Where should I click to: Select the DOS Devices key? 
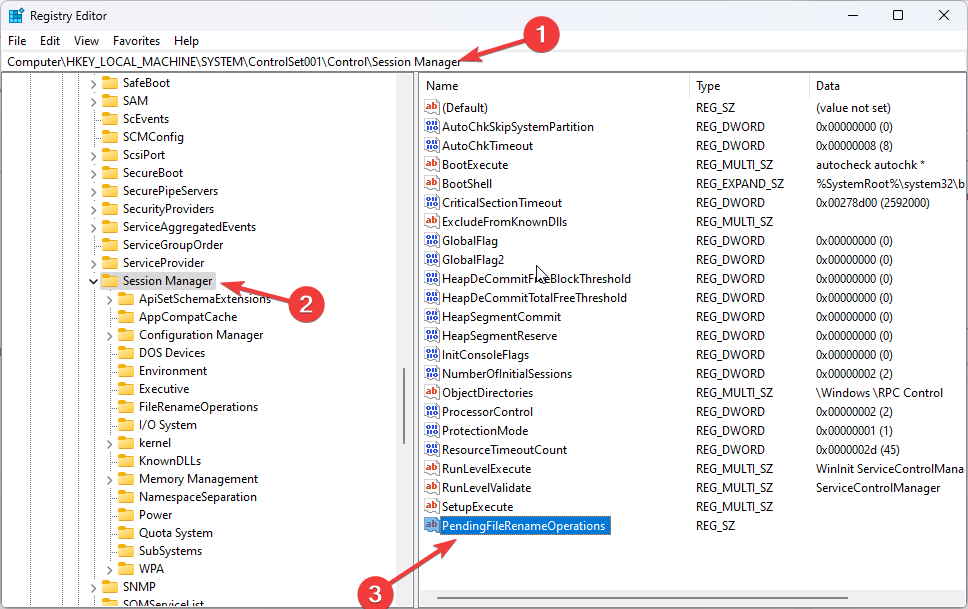click(172, 353)
